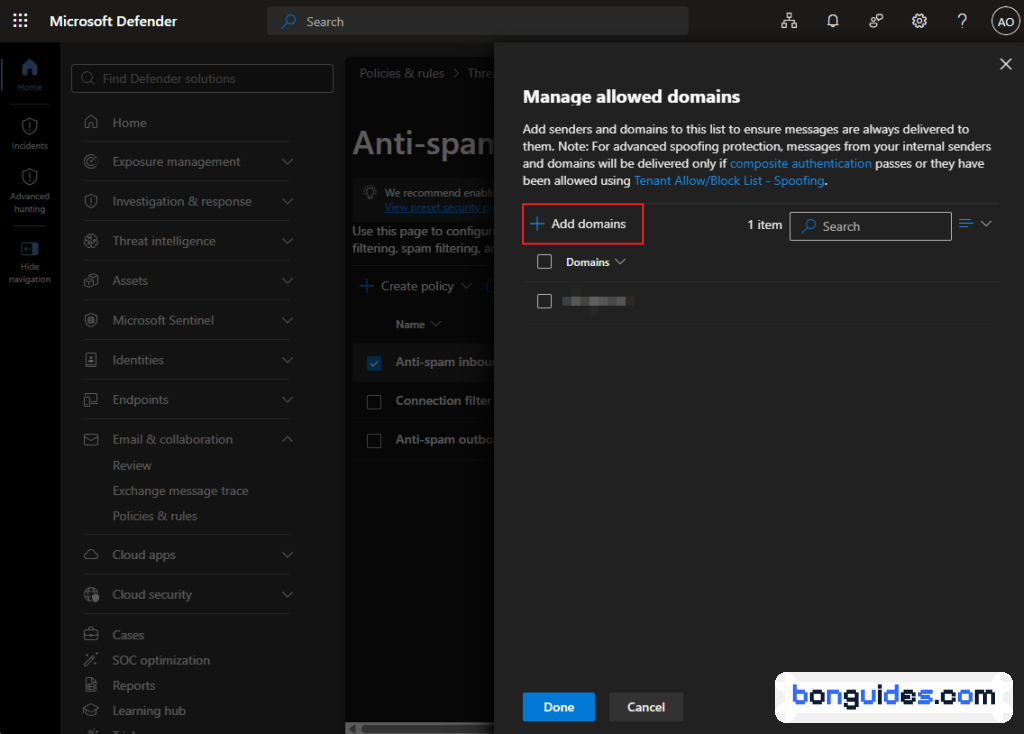This screenshot has height=734, width=1024.
Task: Click Policies & rules breadcrumb
Action: coord(402,73)
